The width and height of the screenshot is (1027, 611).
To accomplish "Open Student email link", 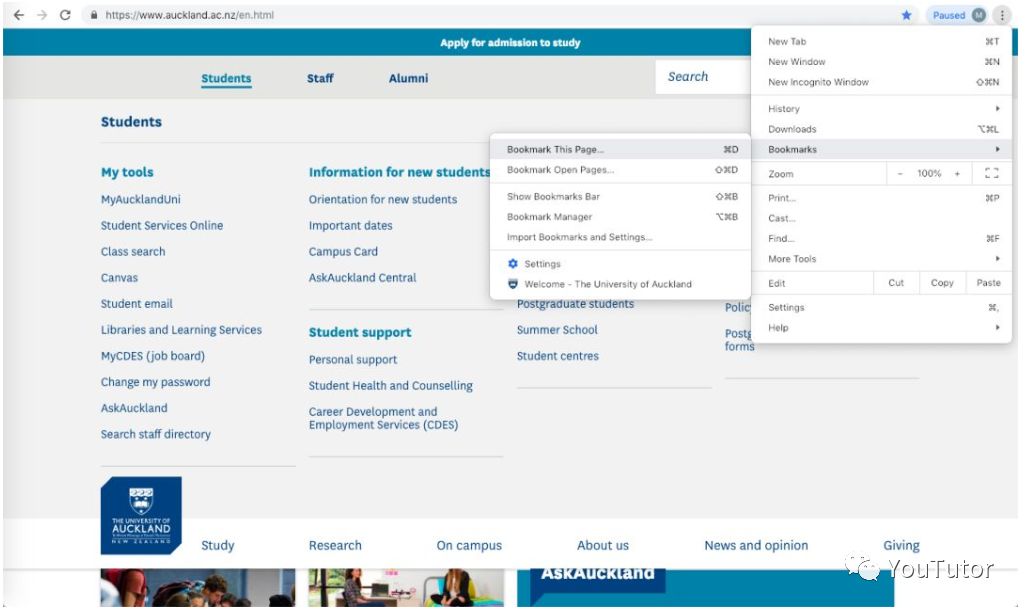I will click(x=137, y=304).
